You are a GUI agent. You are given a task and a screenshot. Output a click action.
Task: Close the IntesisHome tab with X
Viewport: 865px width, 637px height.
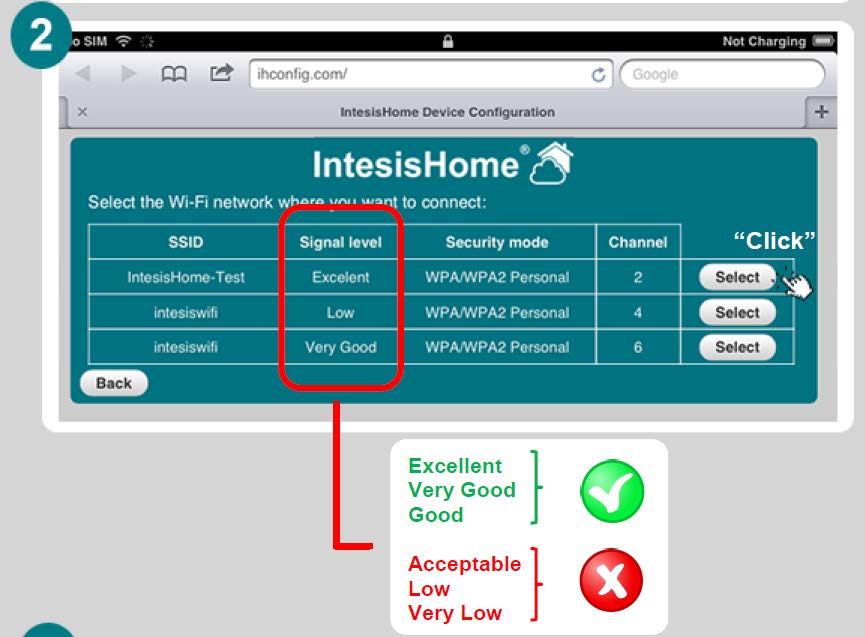click(83, 112)
